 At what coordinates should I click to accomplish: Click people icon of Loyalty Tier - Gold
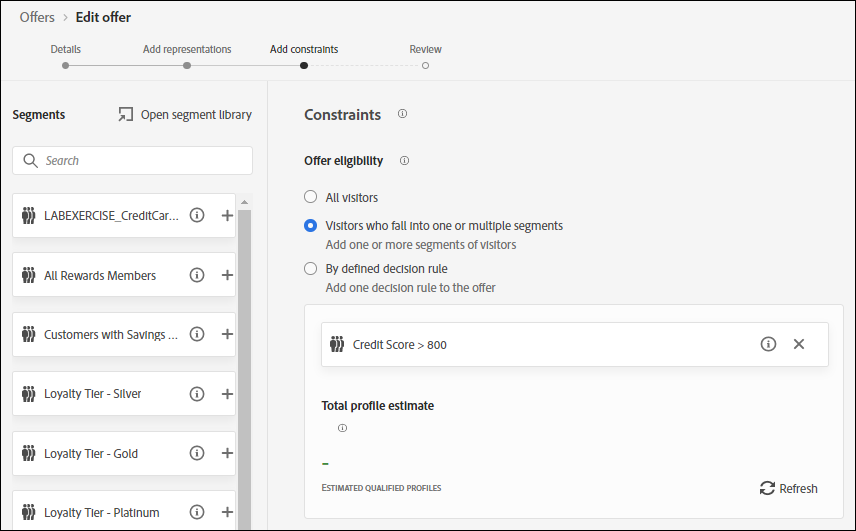point(28,453)
